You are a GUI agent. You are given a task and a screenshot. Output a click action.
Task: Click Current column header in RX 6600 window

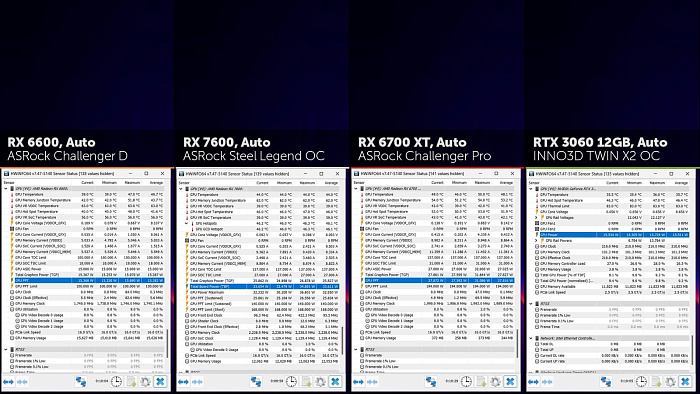click(x=87, y=183)
